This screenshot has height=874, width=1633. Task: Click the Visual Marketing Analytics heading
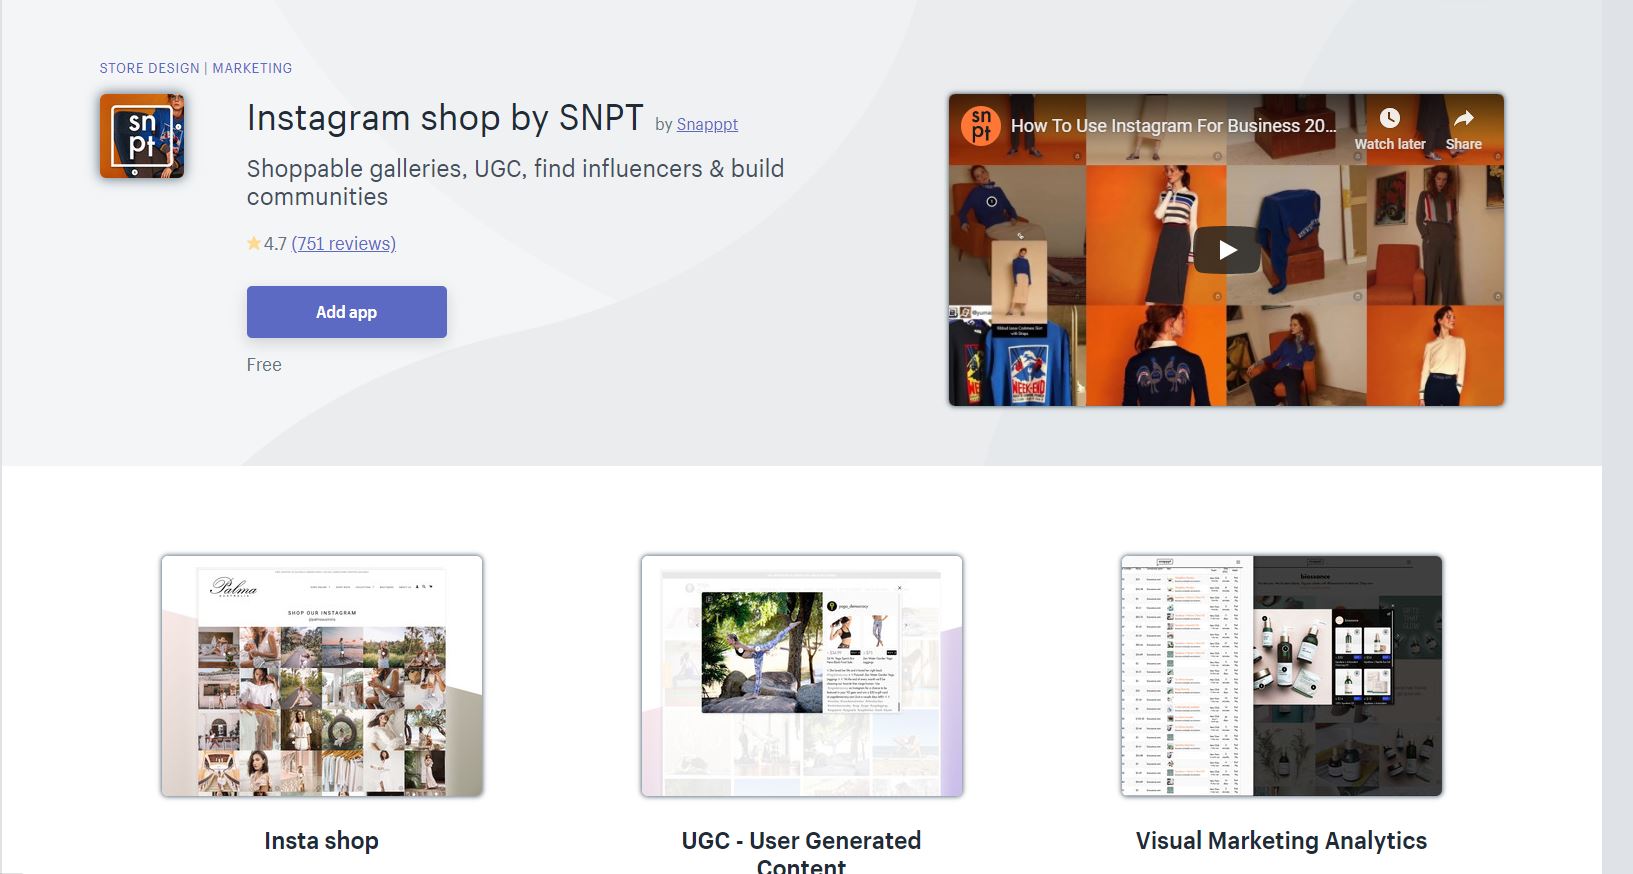click(1281, 841)
